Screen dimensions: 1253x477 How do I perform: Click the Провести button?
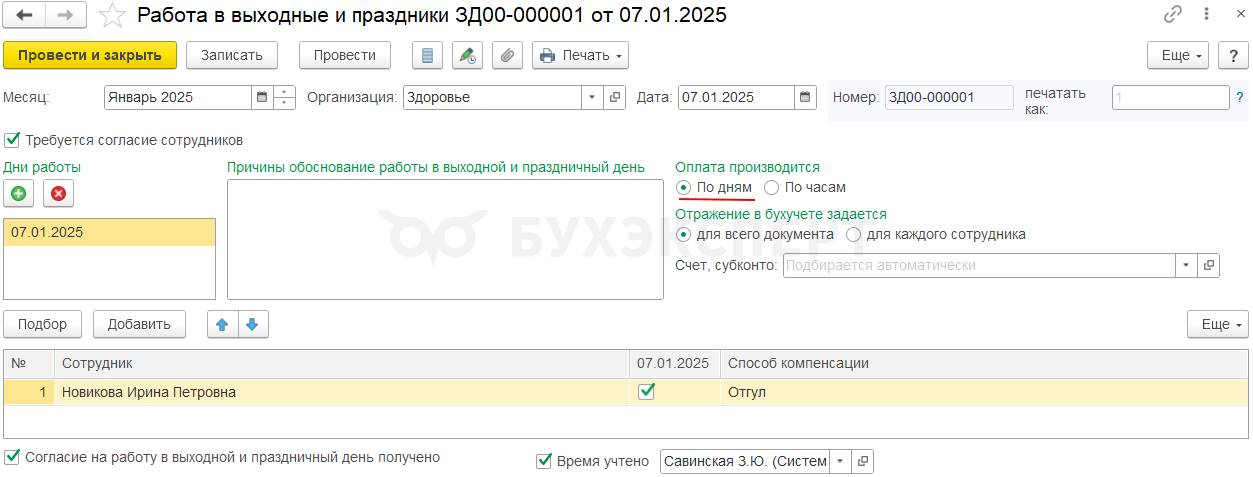[x=345, y=55]
